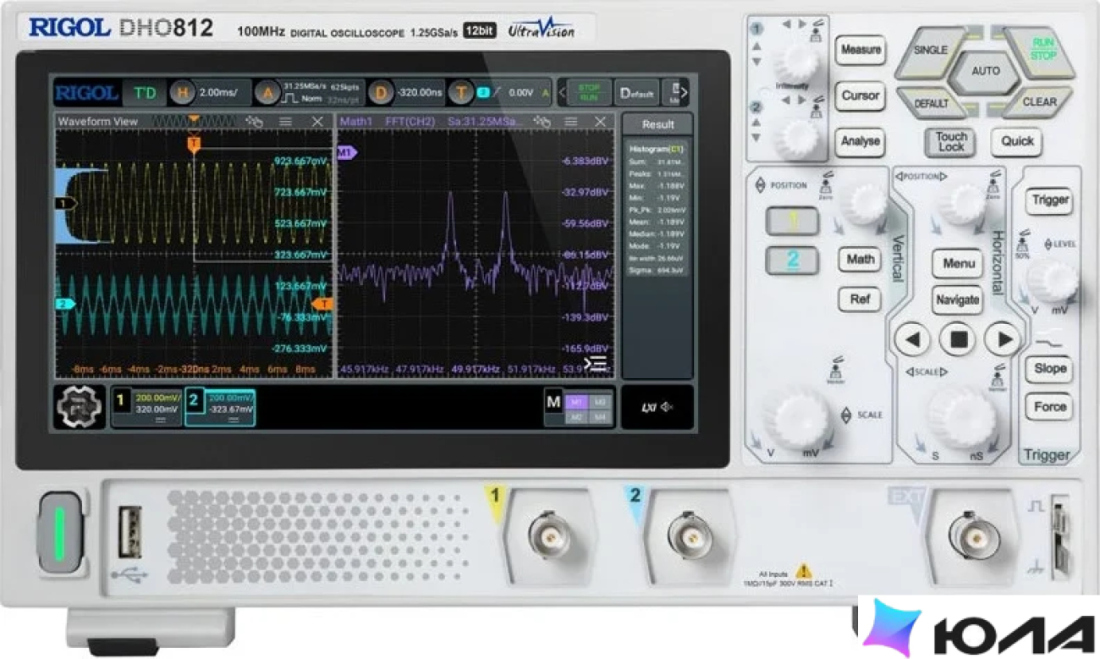Open the Result panel tab

[x=657, y=125]
